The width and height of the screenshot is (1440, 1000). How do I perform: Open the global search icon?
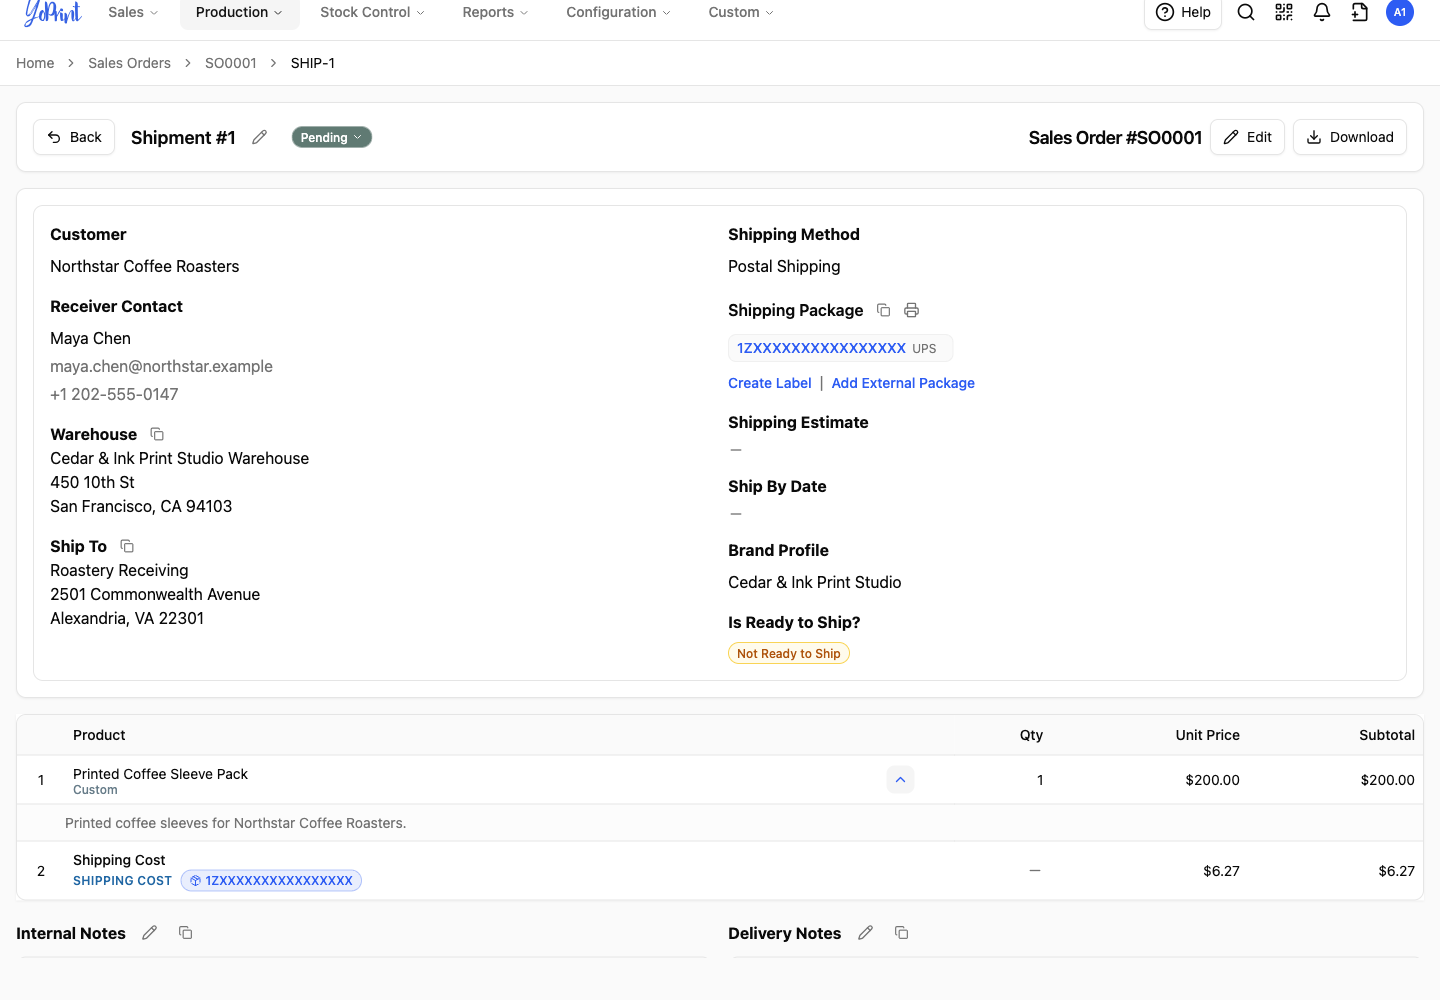point(1246,12)
